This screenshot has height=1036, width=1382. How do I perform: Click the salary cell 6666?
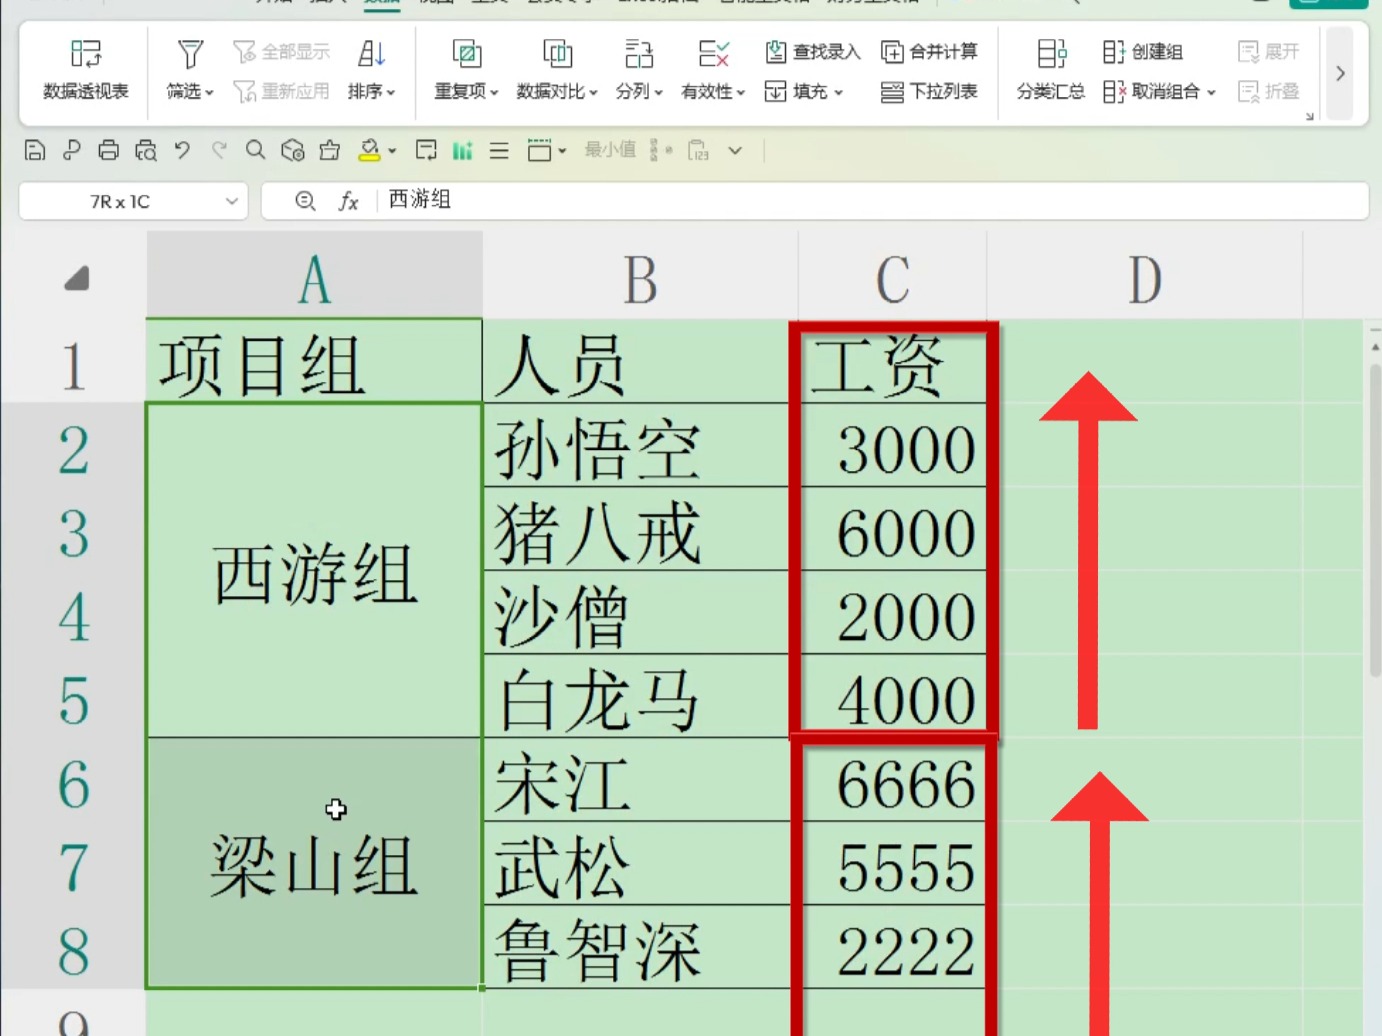(892, 780)
